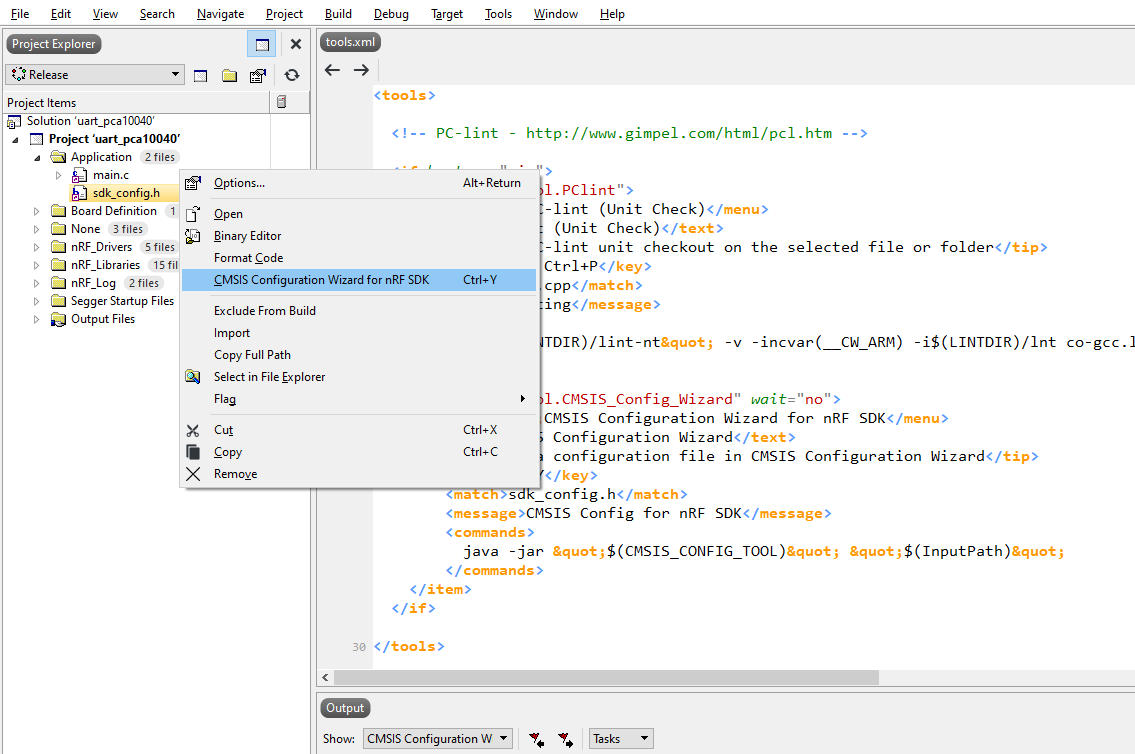The width and height of the screenshot is (1135, 754).
Task: Click the yellow folder toolbar icon
Action: (x=229, y=75)
